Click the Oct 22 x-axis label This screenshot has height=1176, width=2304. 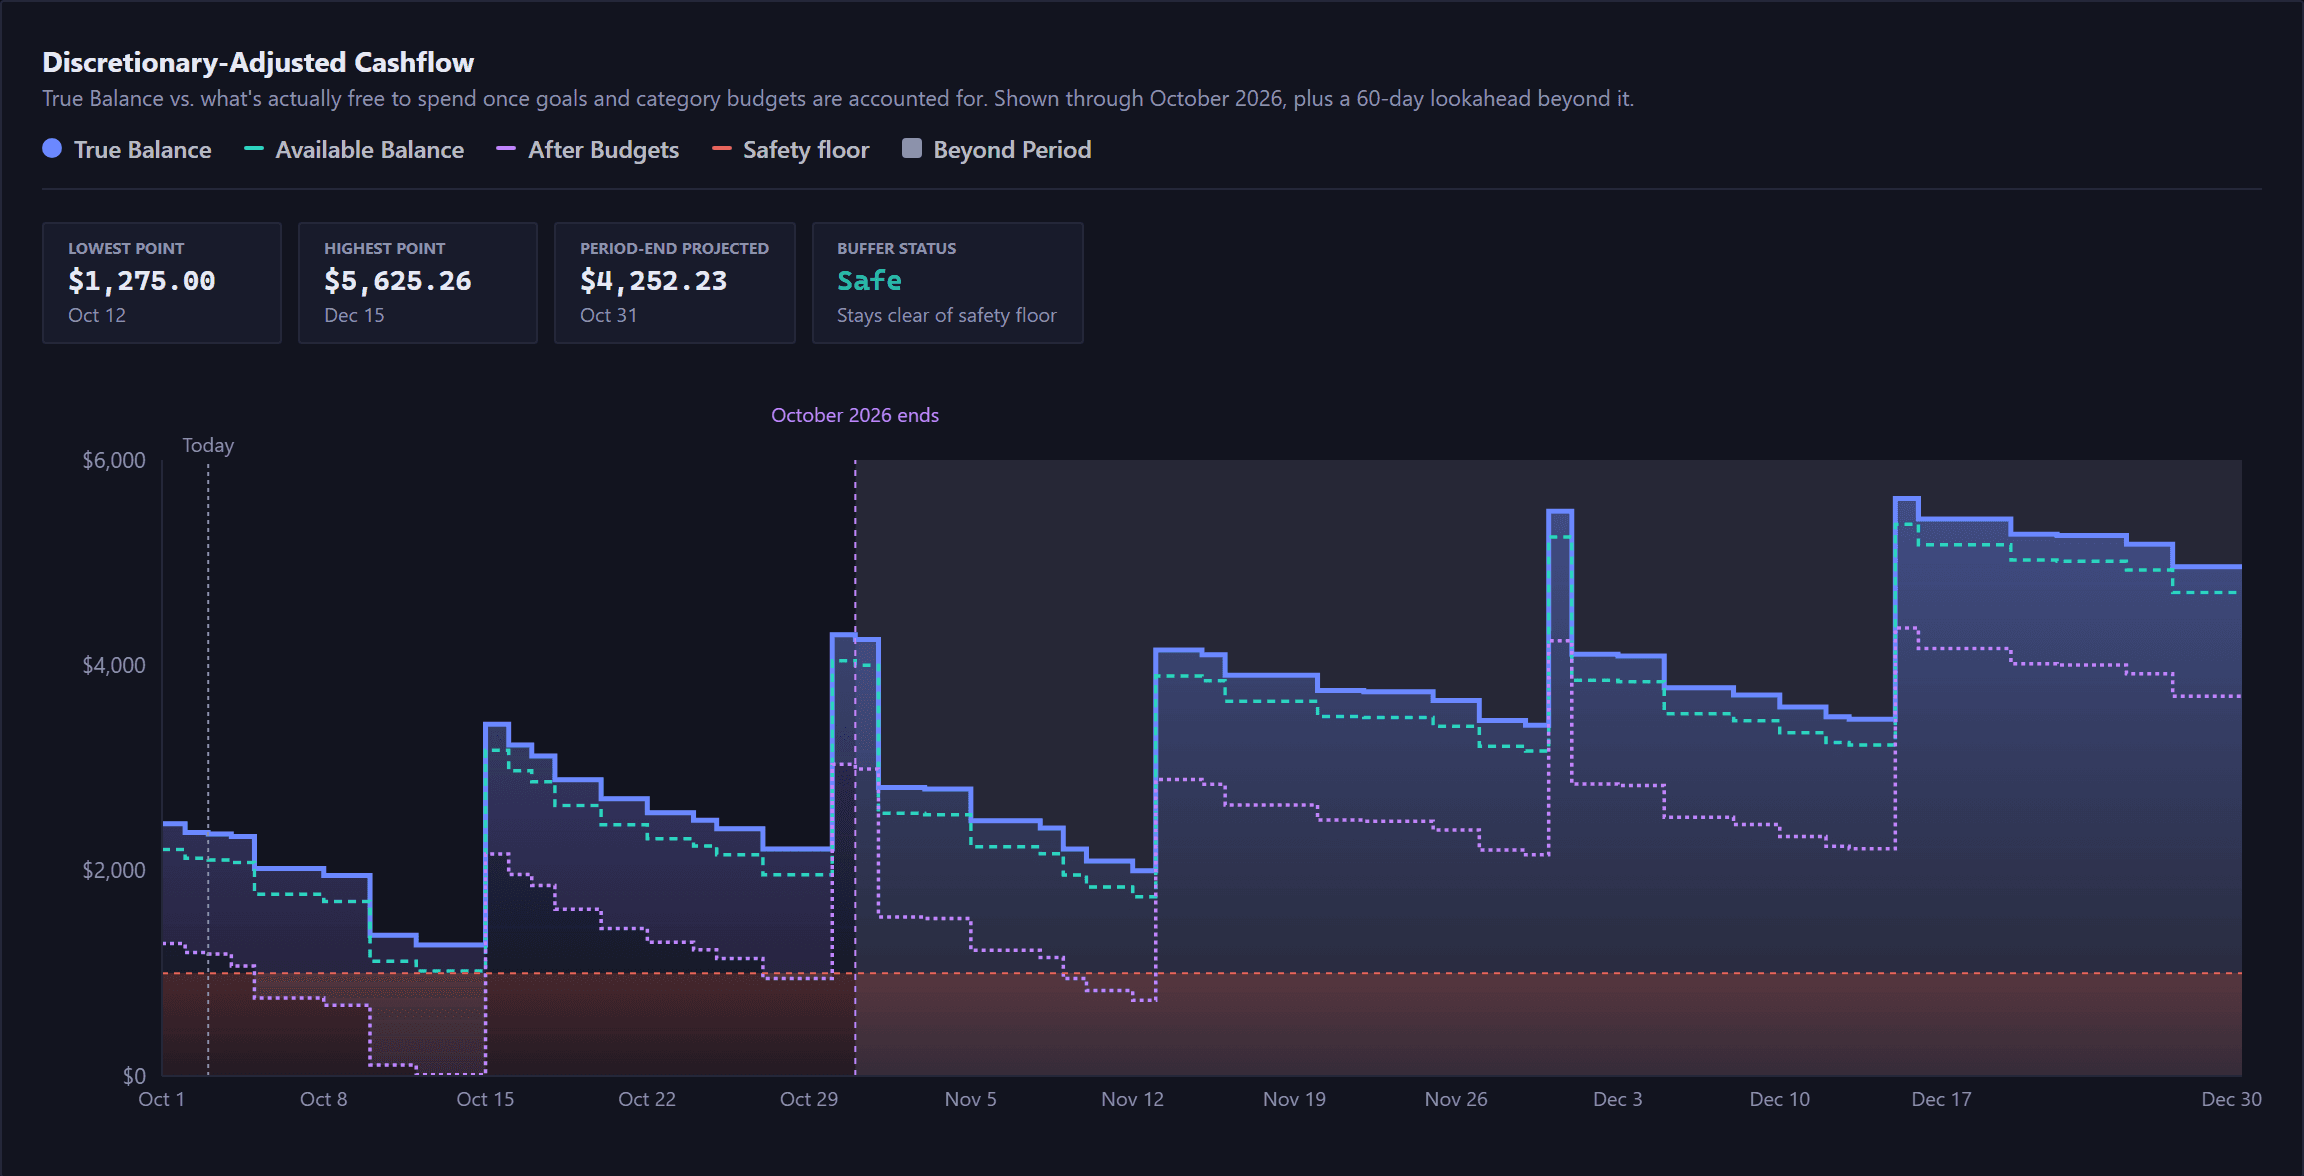647,1099
